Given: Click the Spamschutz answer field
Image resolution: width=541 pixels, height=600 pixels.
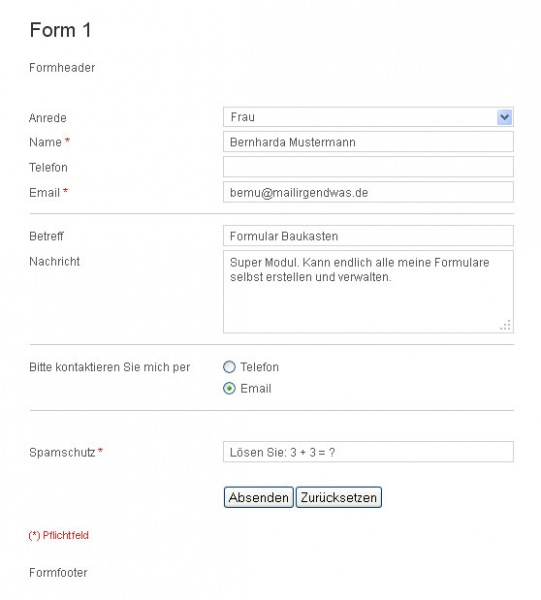Looking at the screenshot, I should [368, 452].
